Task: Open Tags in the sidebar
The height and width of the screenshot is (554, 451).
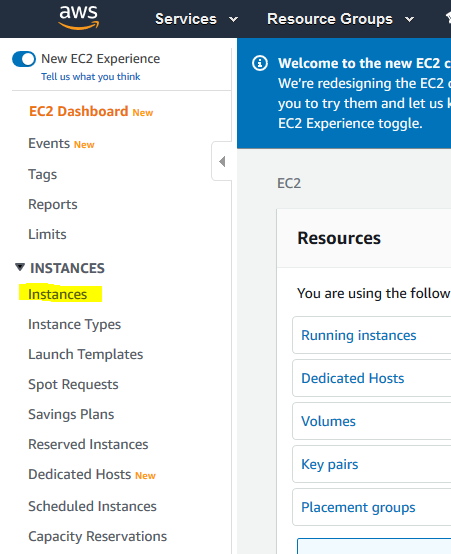Action: (x=42, y=175)
